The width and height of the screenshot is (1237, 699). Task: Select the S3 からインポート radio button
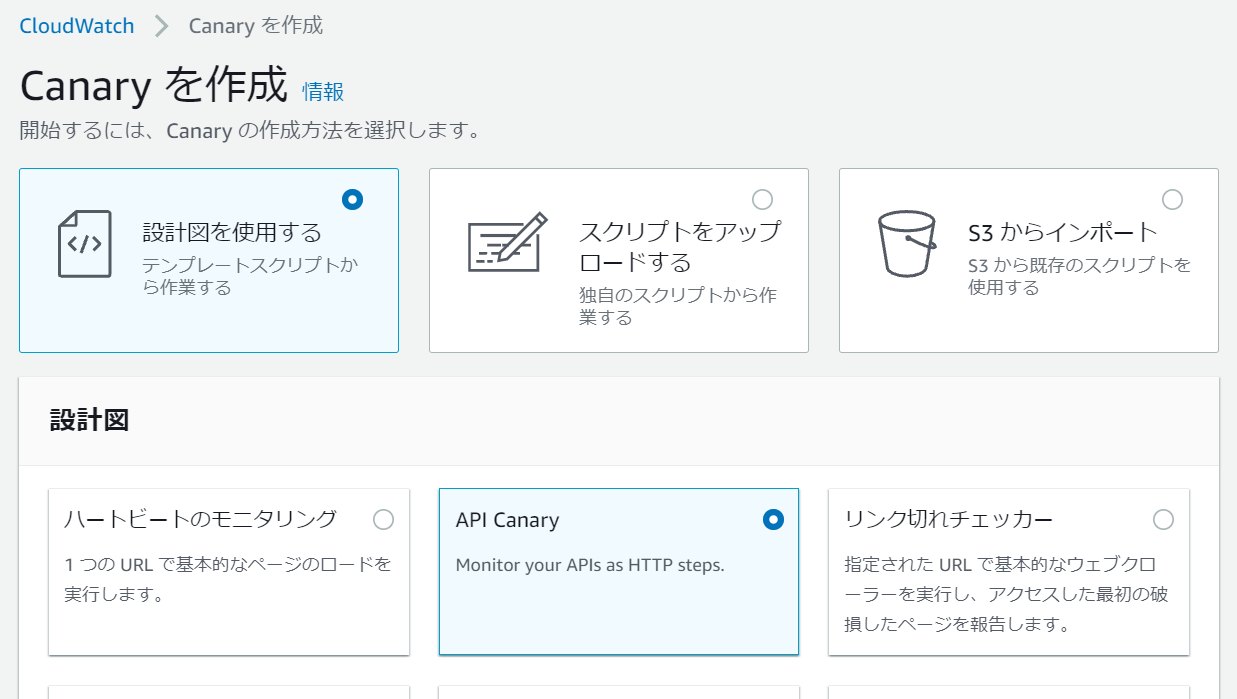(1172, 199)
